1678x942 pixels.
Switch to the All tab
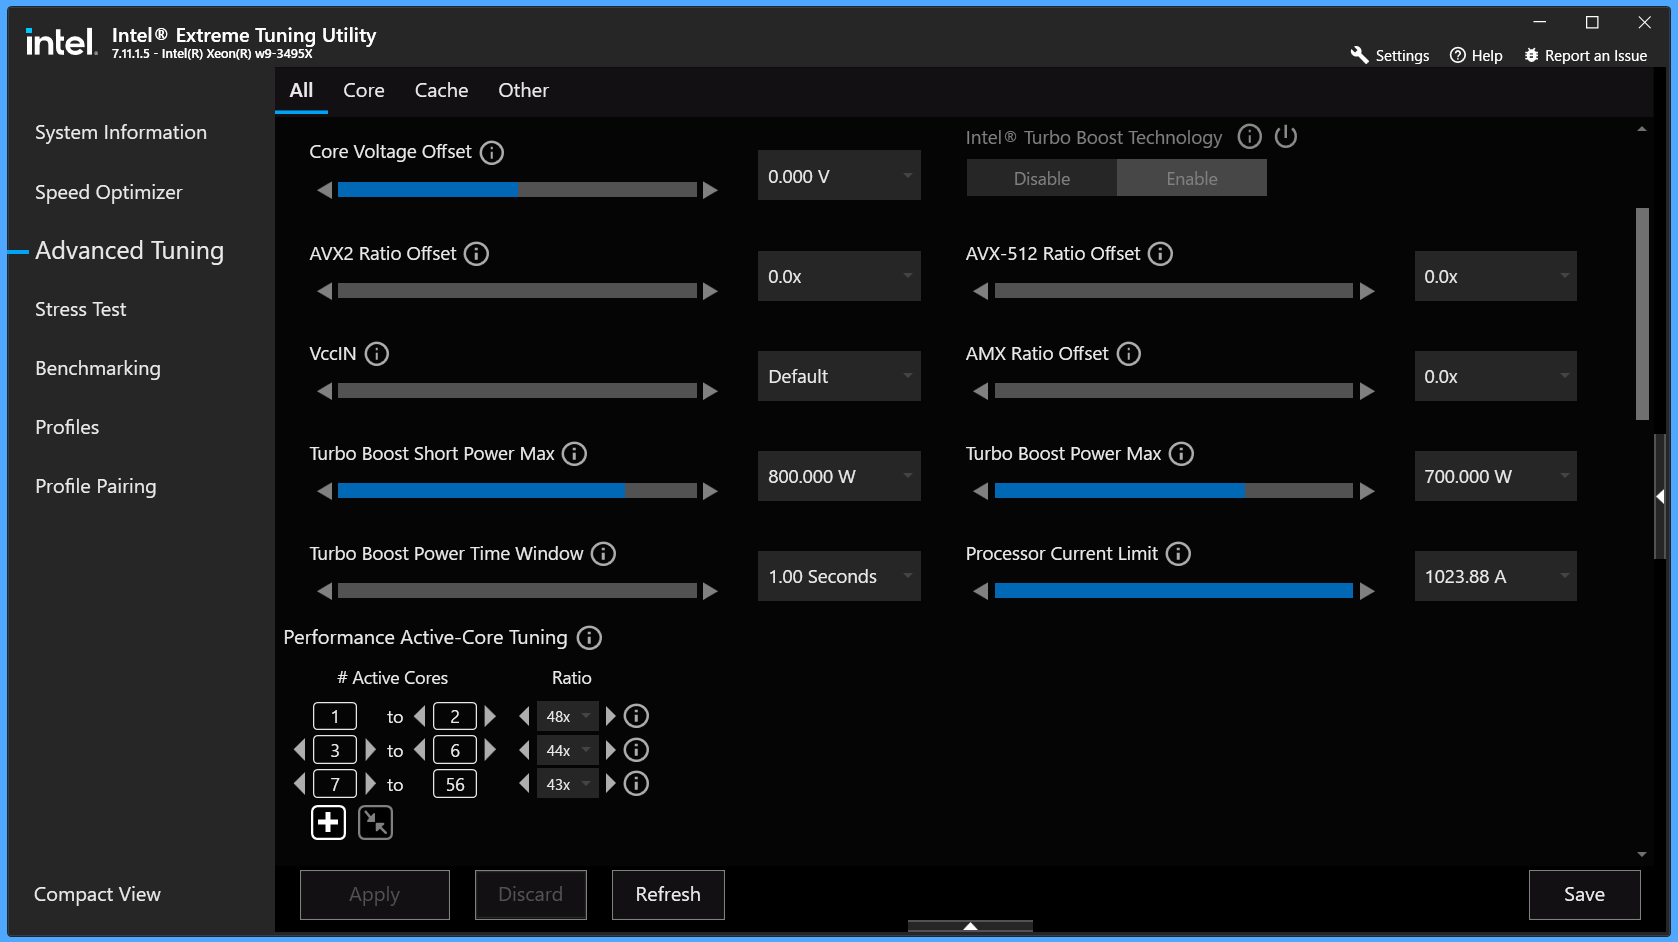[x=301, y=90]
